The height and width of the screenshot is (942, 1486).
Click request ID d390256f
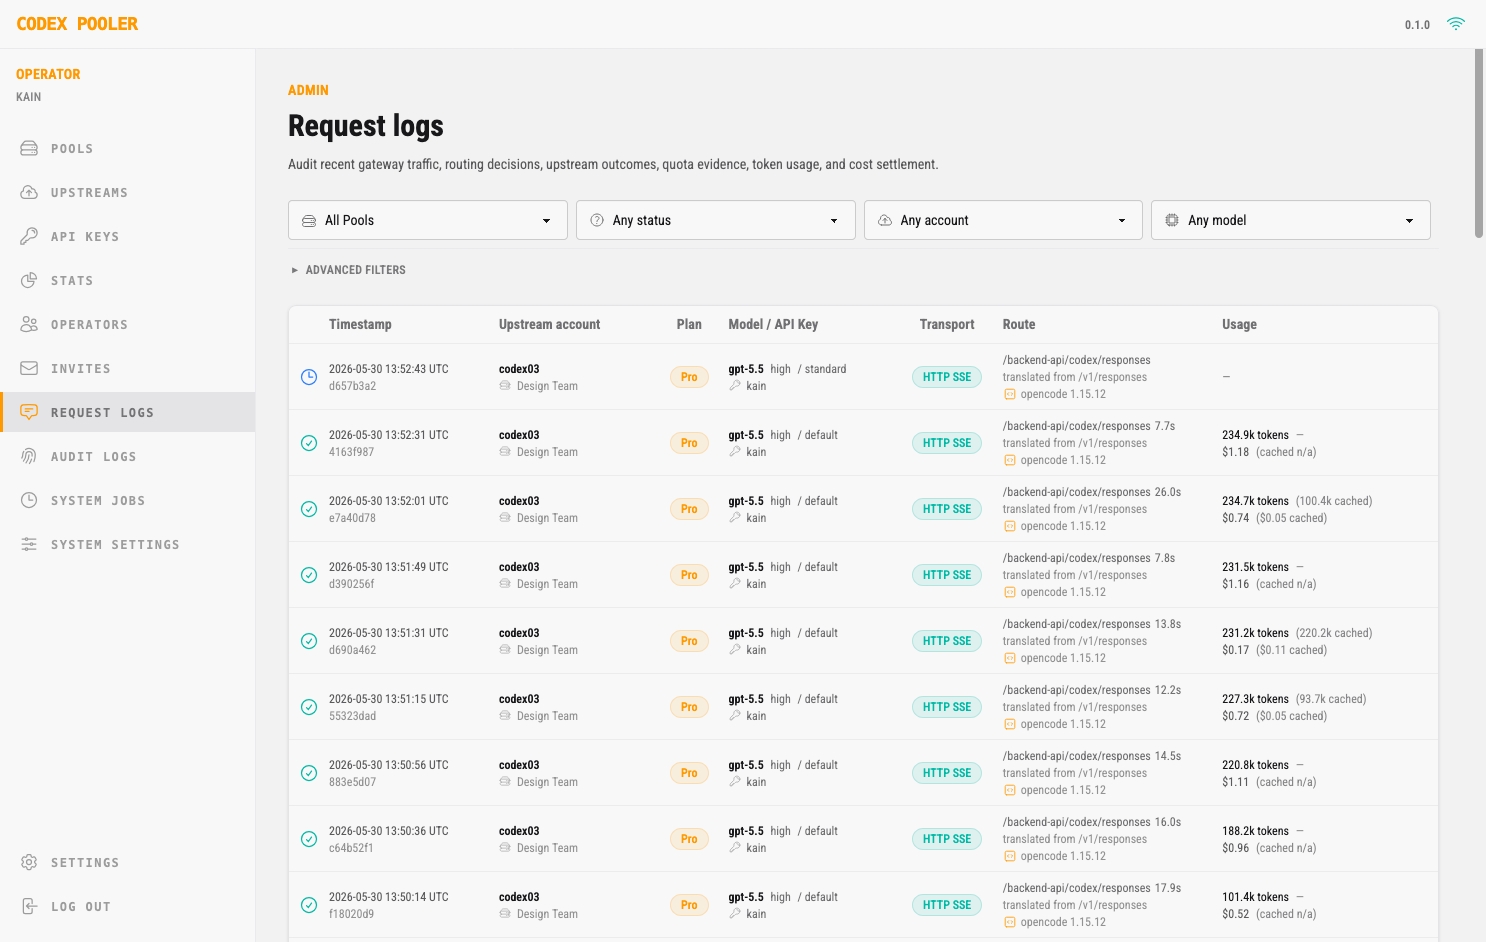point(352,584)
